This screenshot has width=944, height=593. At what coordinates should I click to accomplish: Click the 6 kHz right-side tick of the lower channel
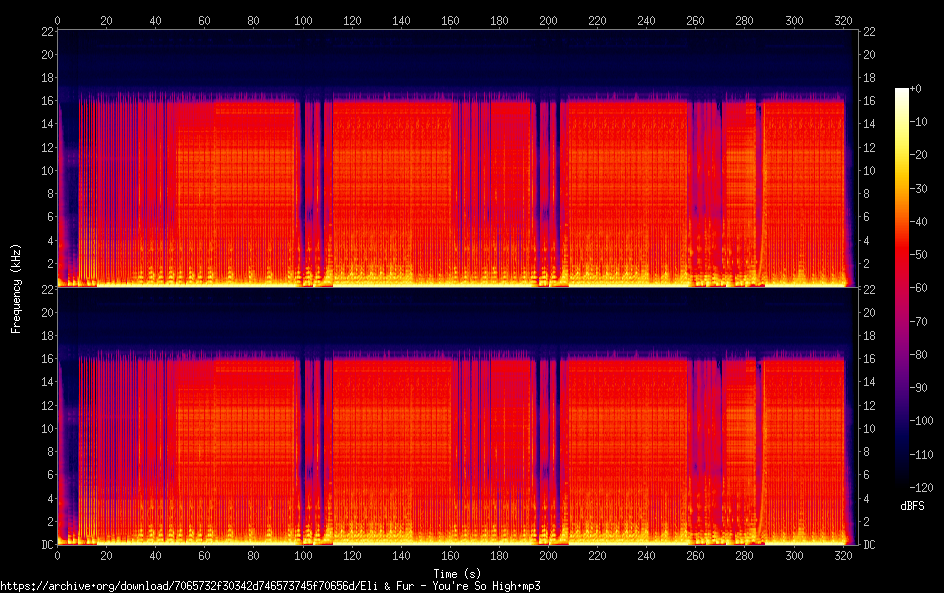(x=868, y=474)
